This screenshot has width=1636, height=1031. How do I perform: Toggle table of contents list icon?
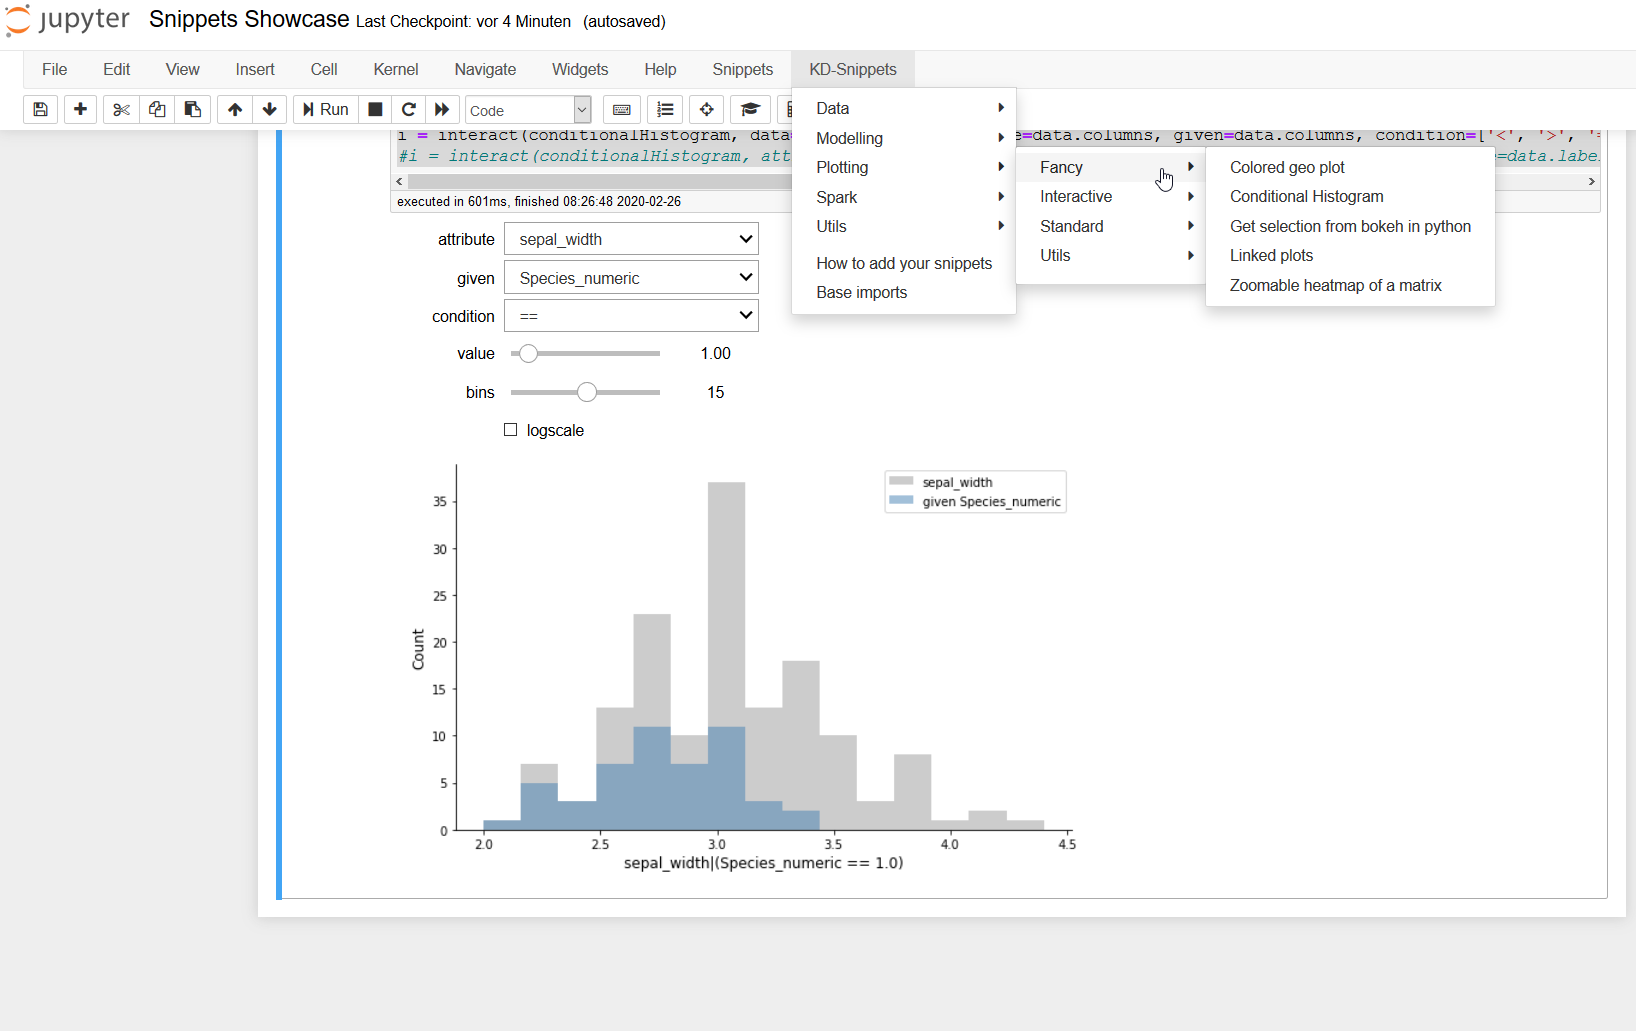click(x=665, y=109)
